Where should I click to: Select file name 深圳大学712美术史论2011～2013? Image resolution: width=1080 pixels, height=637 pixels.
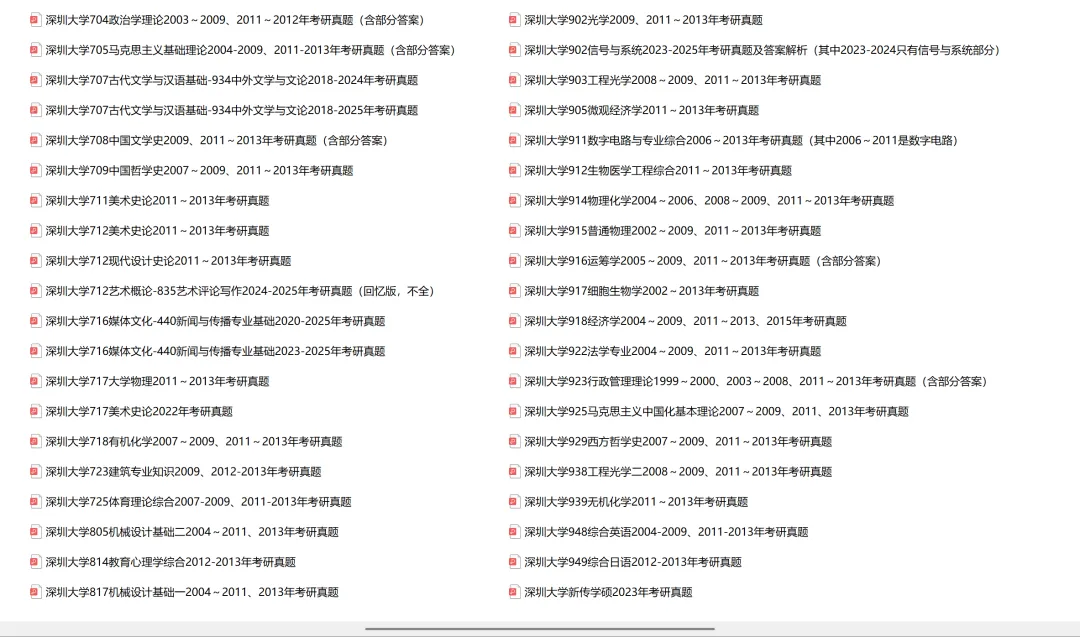[157, 231]
